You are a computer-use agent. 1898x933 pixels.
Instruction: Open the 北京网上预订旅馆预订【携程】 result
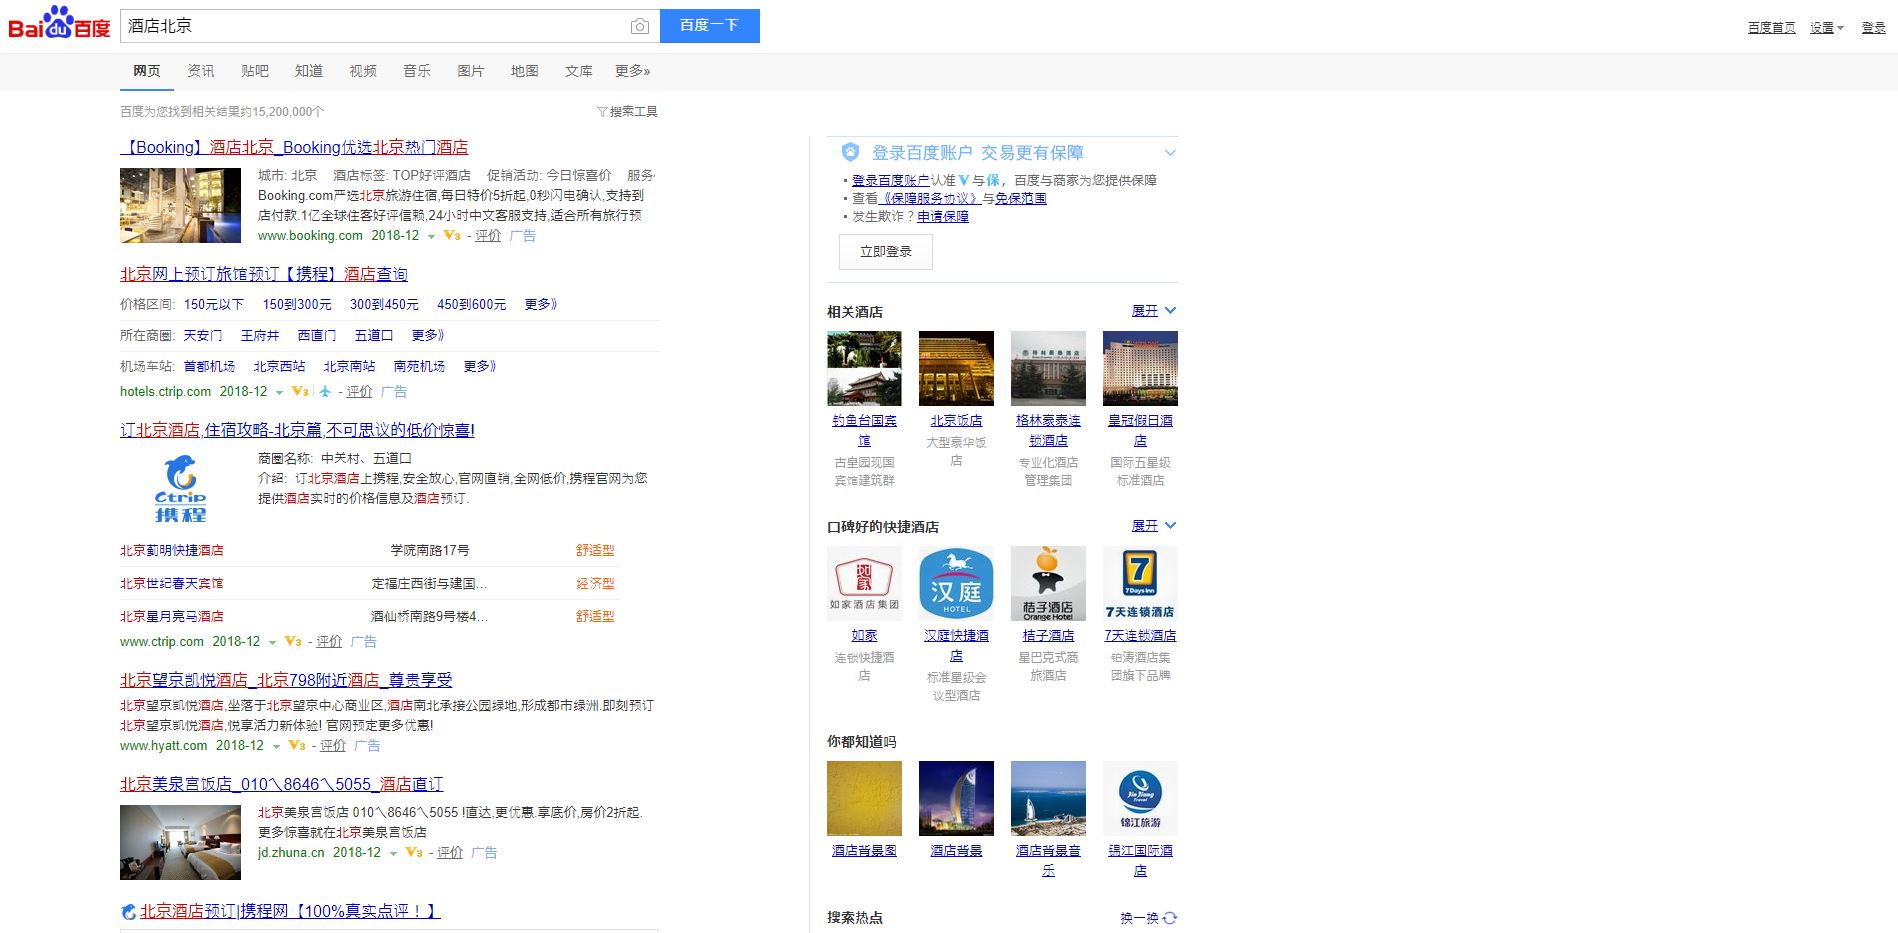click(264, 274)
